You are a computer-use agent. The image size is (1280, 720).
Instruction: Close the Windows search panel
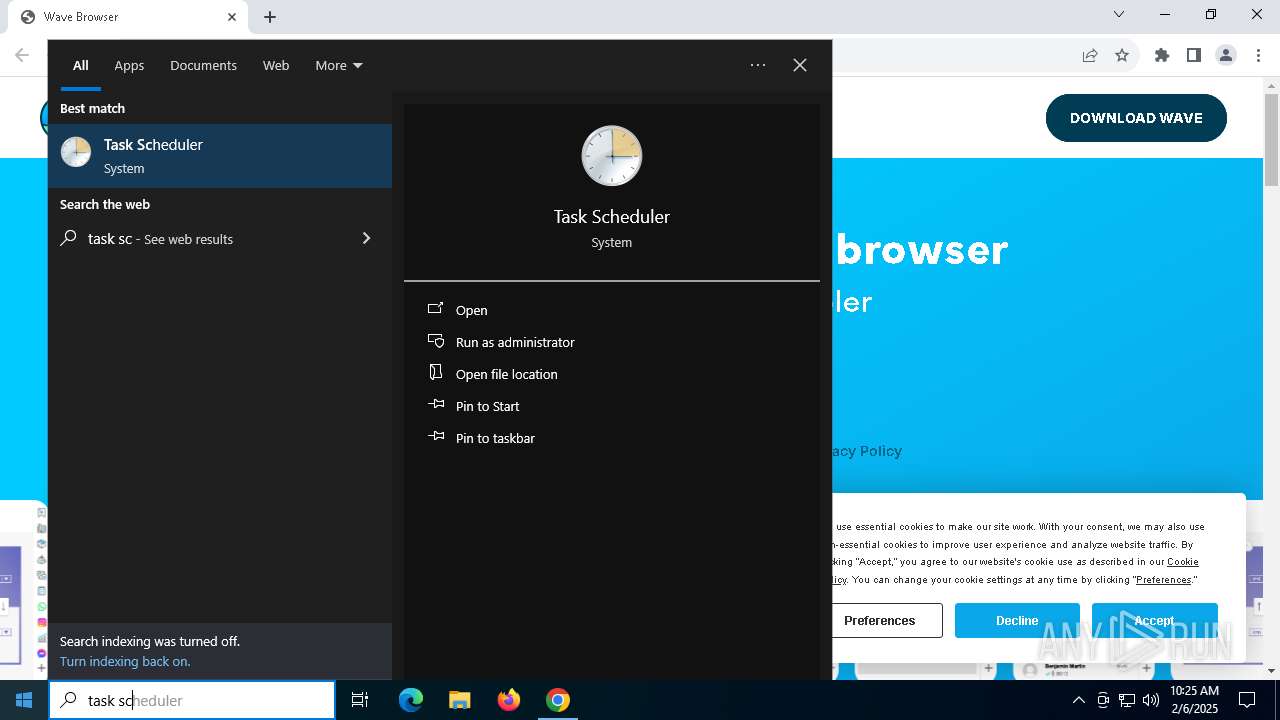pyautogui.click(x=800, y=65)
